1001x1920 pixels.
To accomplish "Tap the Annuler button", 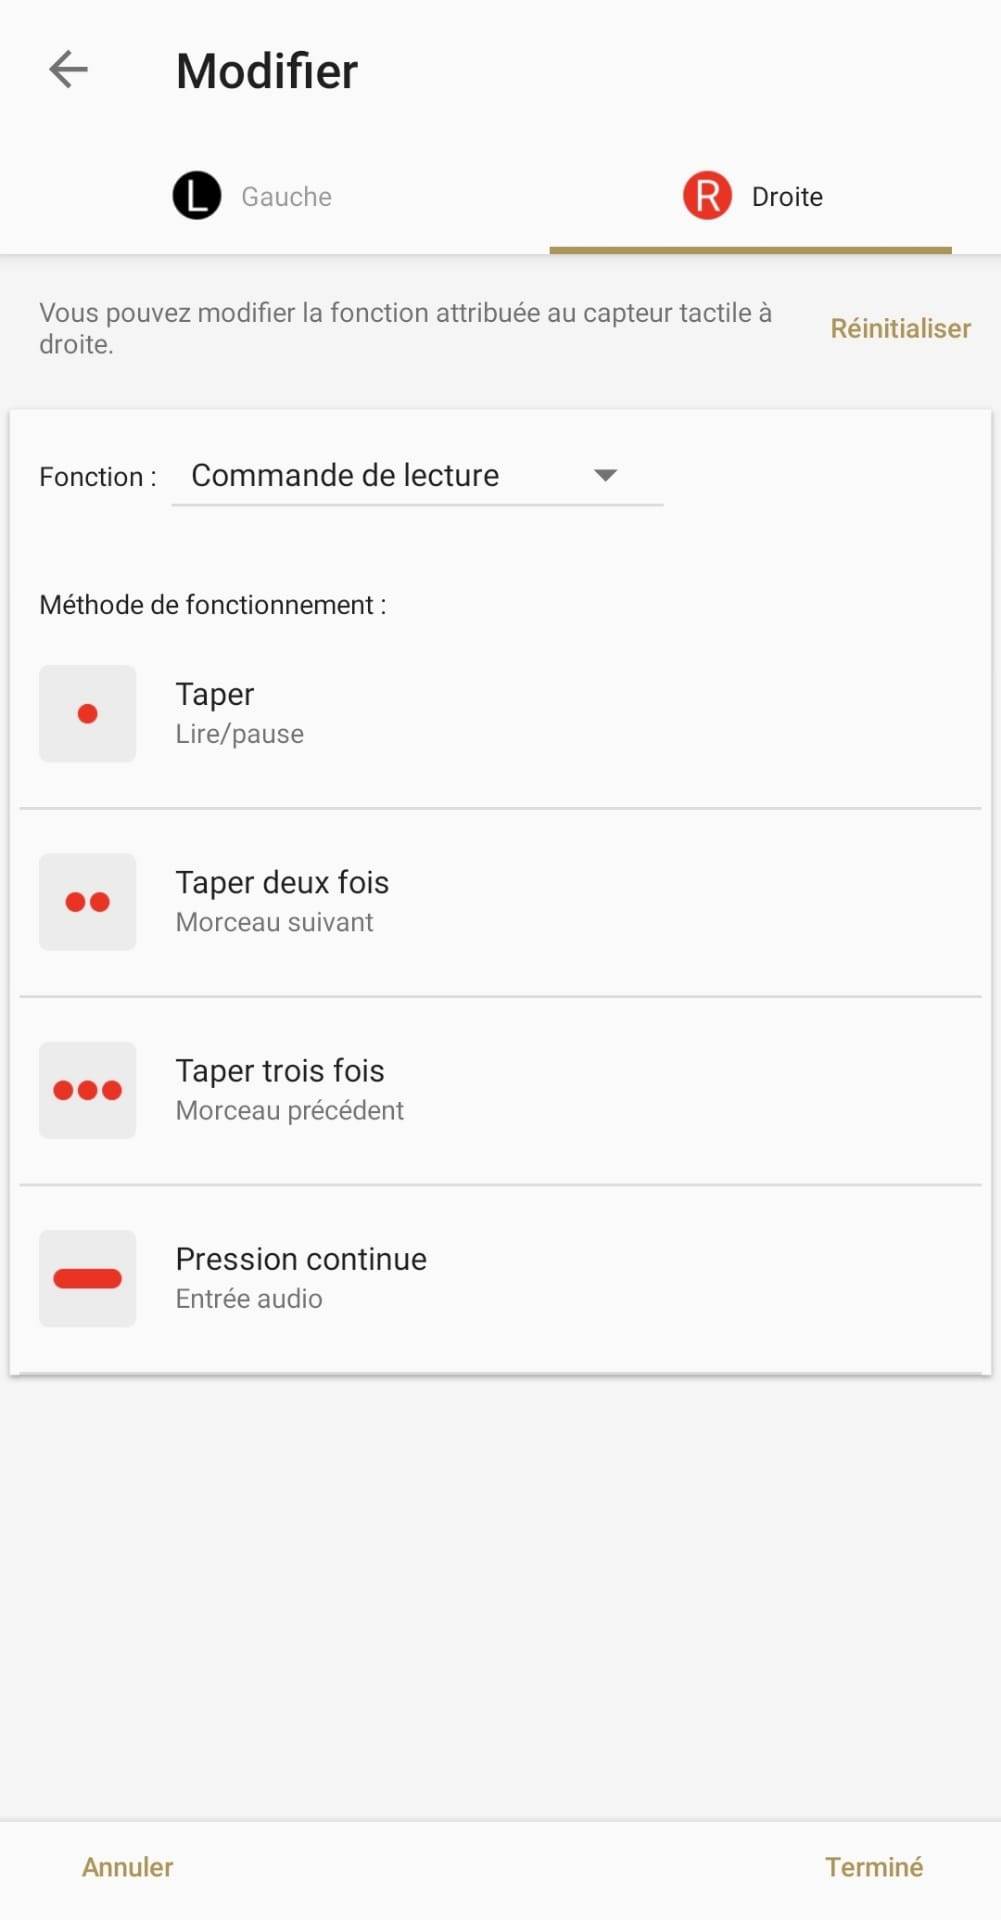I will (x=128, y=1867).
